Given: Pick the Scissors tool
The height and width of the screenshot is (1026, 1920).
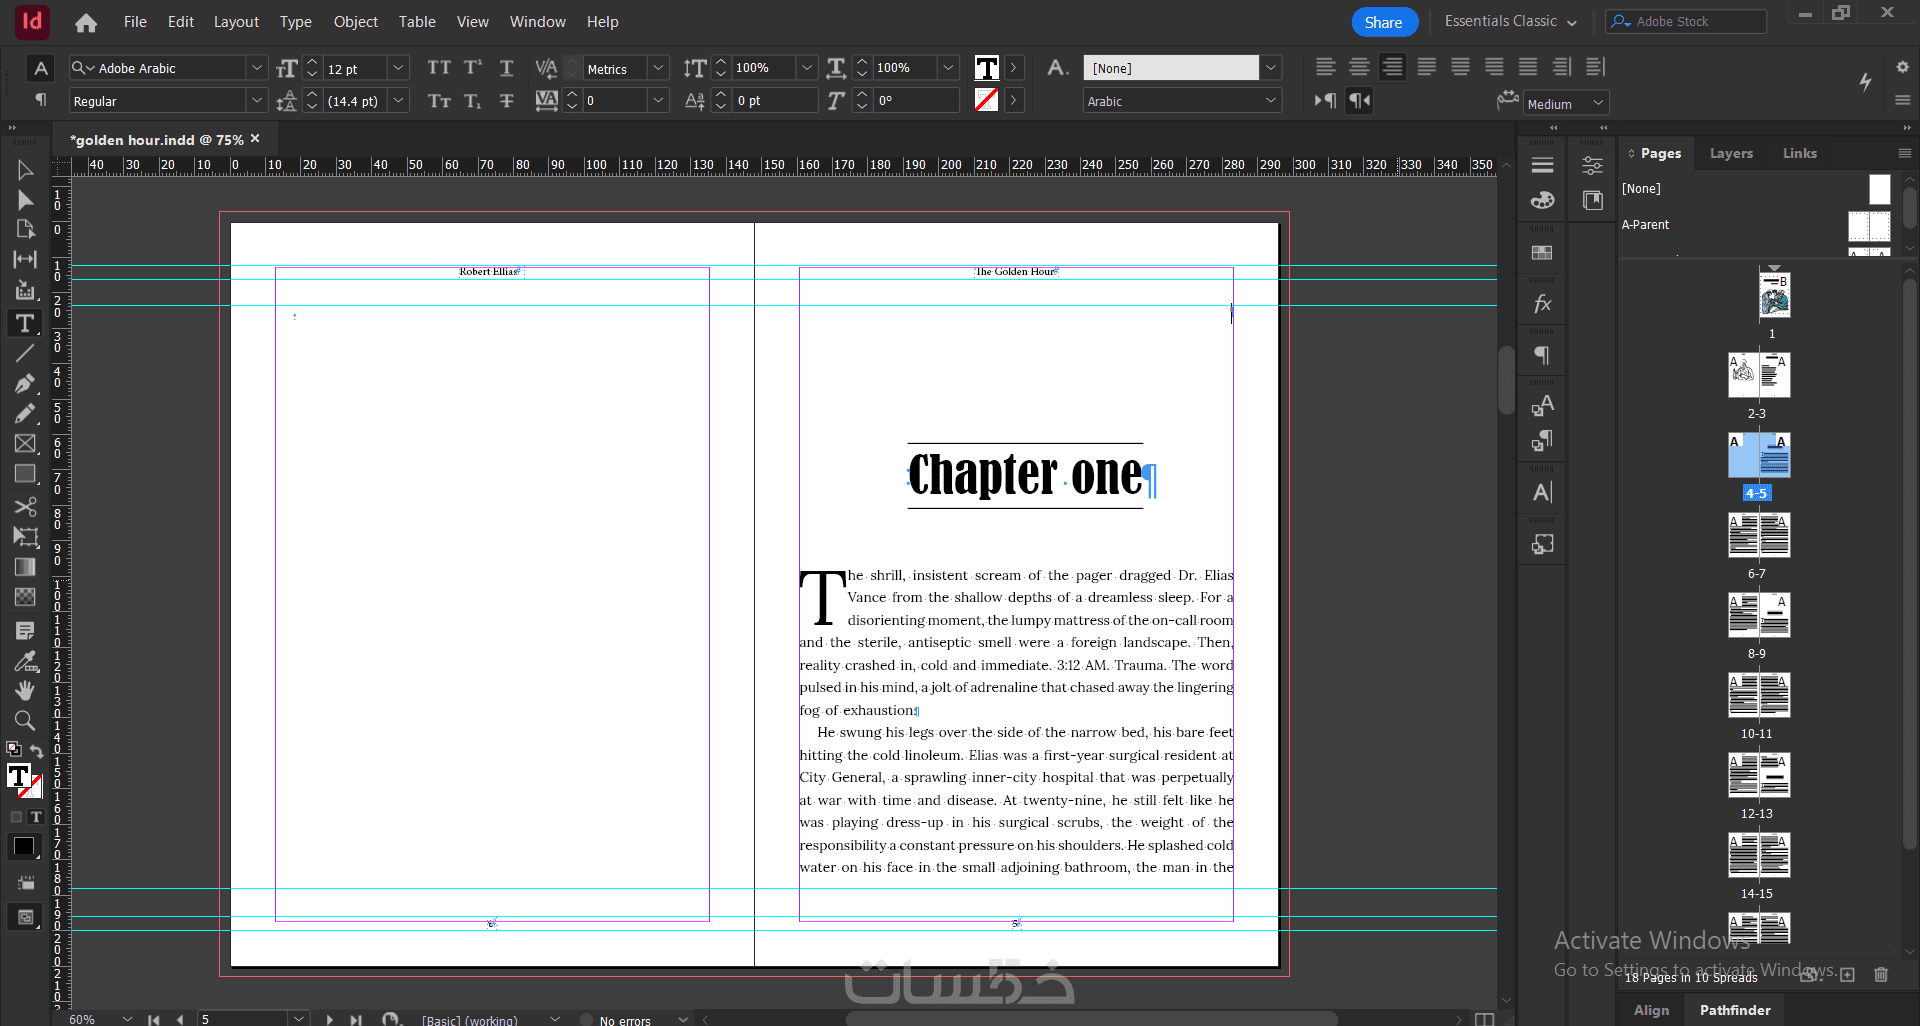Looking at the screenshot, I should (25, 506).
